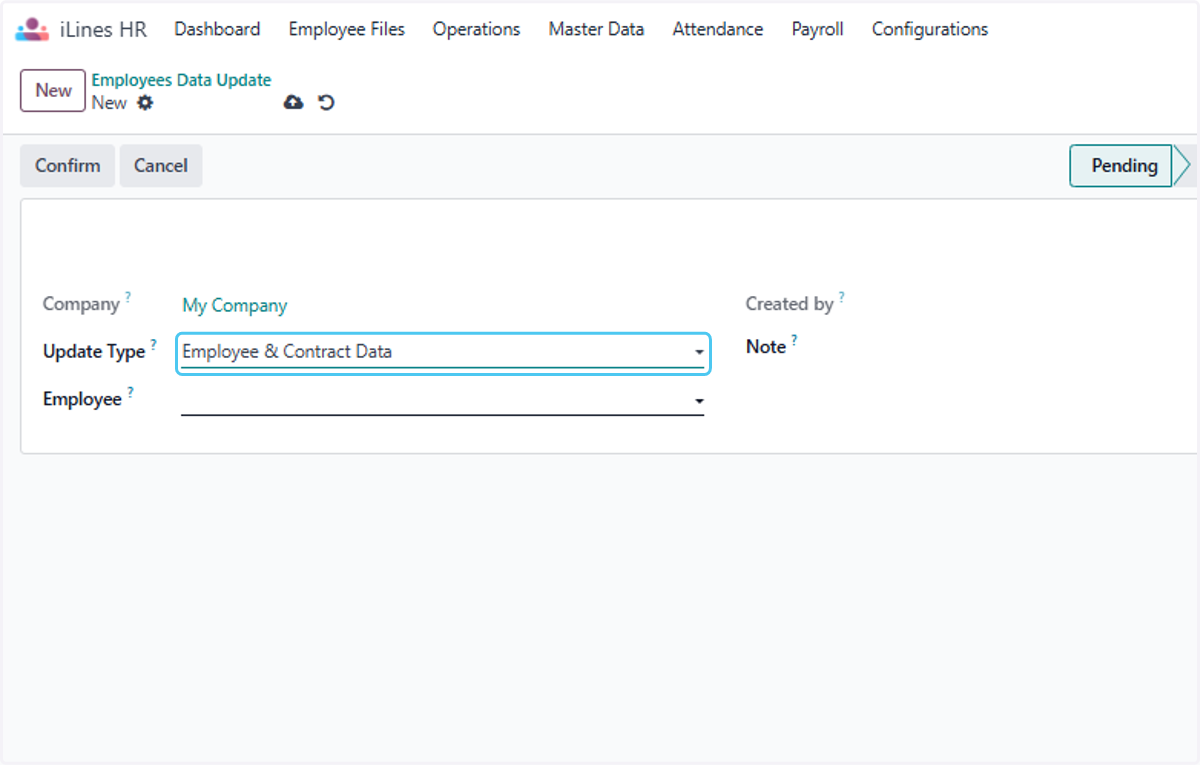
Task: Click the Employee field label
Action: click(x=82, y=399)
